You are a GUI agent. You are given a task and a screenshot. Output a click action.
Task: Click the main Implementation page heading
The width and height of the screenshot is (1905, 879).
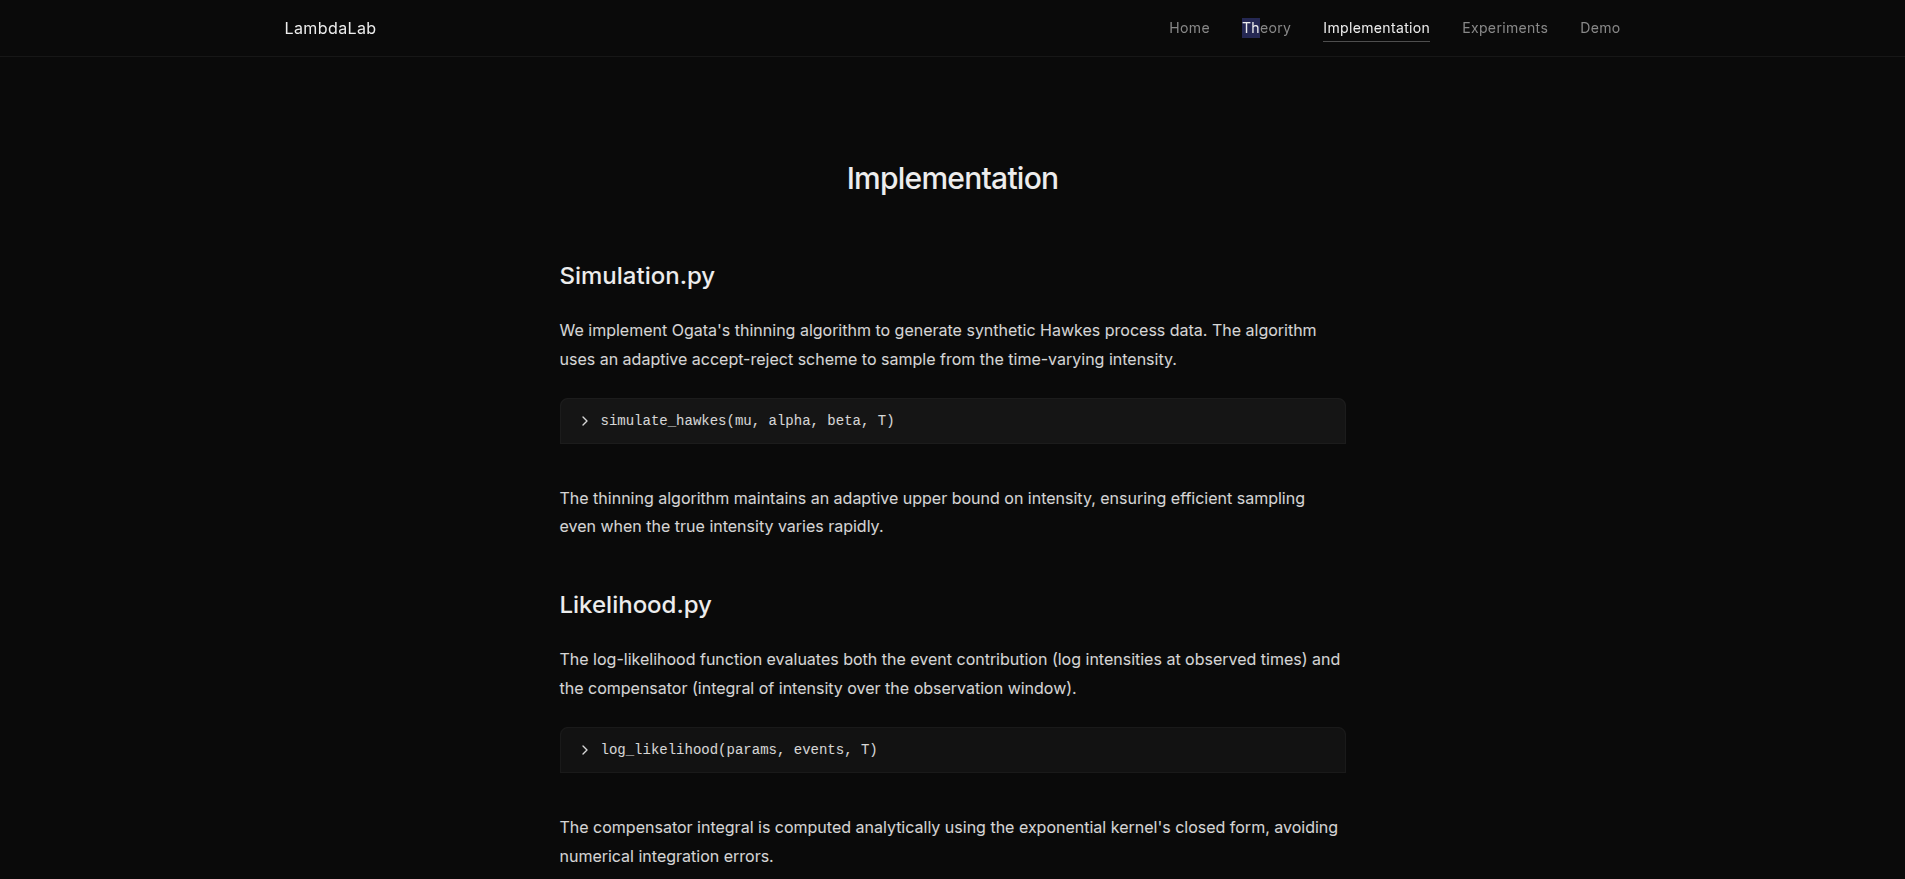click(952, 178)
